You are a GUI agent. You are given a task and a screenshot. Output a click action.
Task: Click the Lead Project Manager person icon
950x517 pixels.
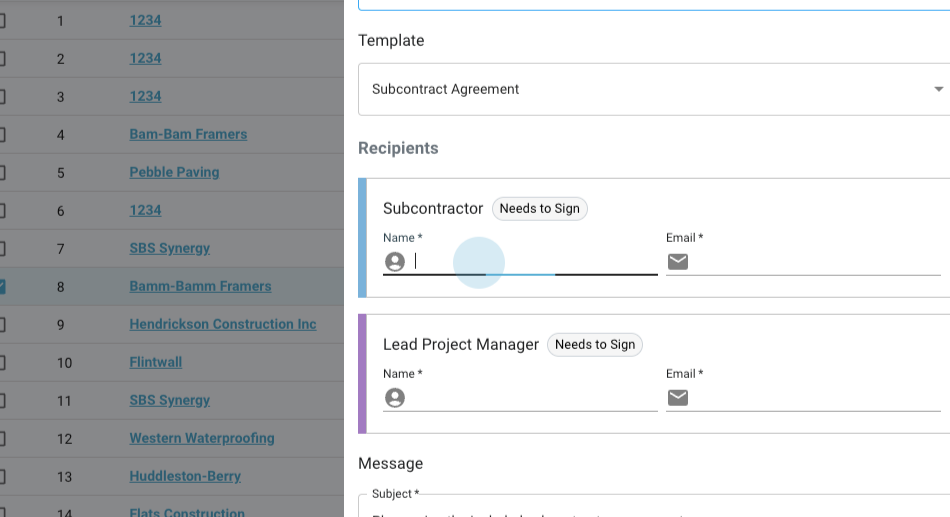pos(395,398)
